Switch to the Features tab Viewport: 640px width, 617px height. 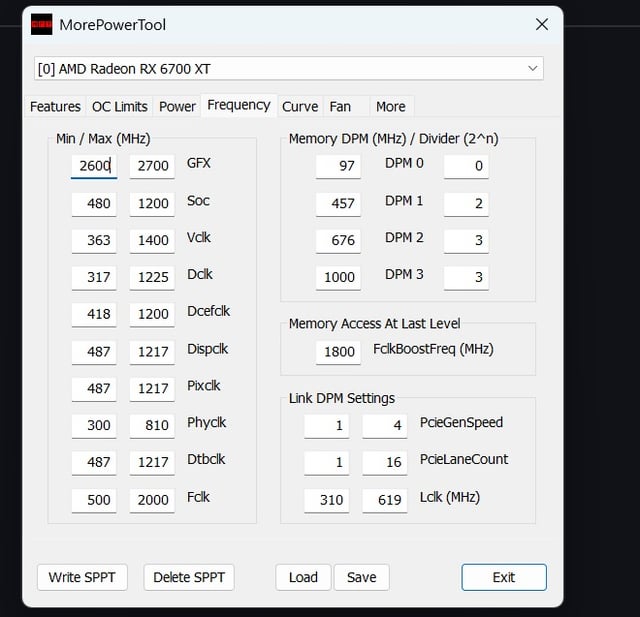point(55,107)
